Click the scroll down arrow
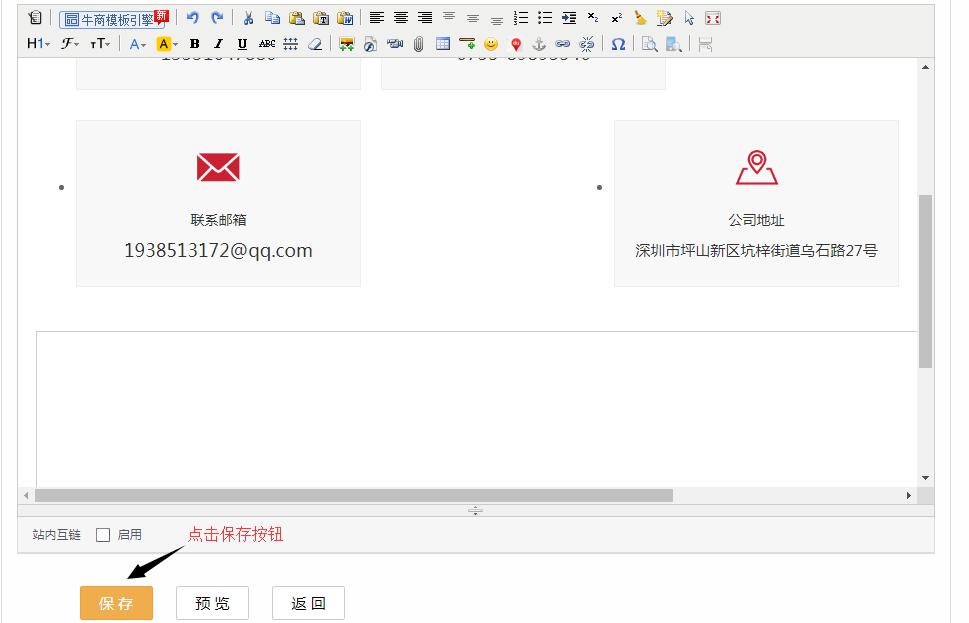Image resolution: width=969 pixels, height=623 pixels. pos(925,478)
